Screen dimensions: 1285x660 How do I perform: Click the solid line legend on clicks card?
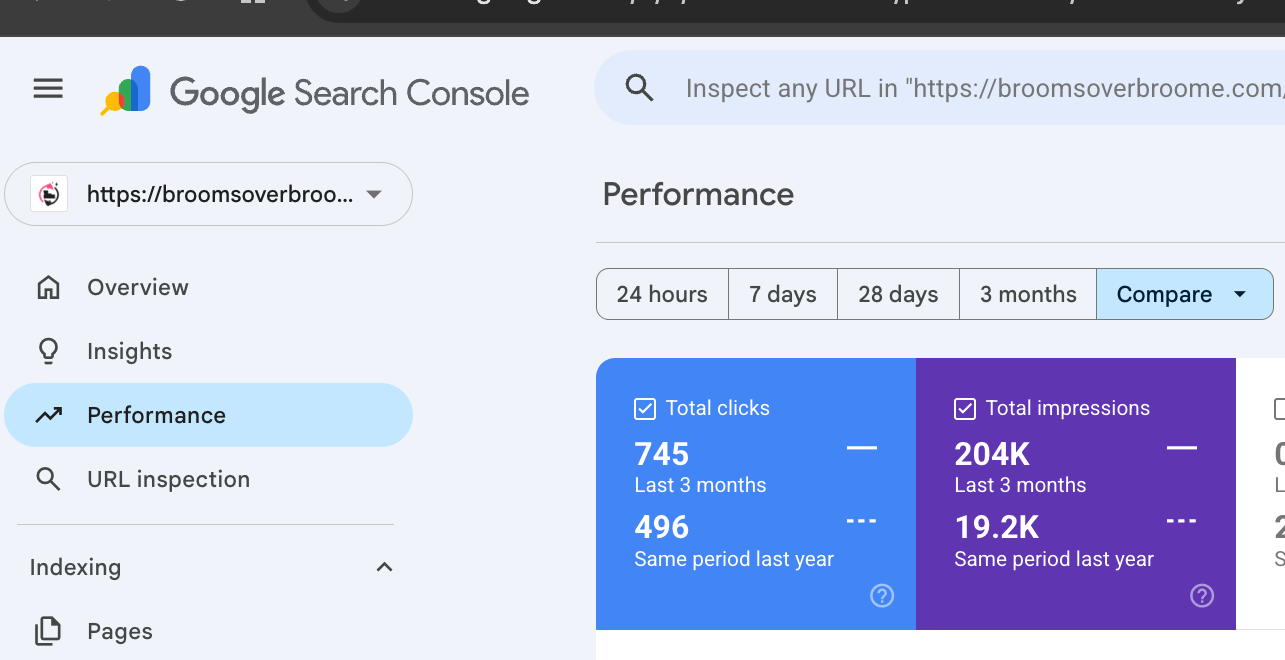coord(862,448)
